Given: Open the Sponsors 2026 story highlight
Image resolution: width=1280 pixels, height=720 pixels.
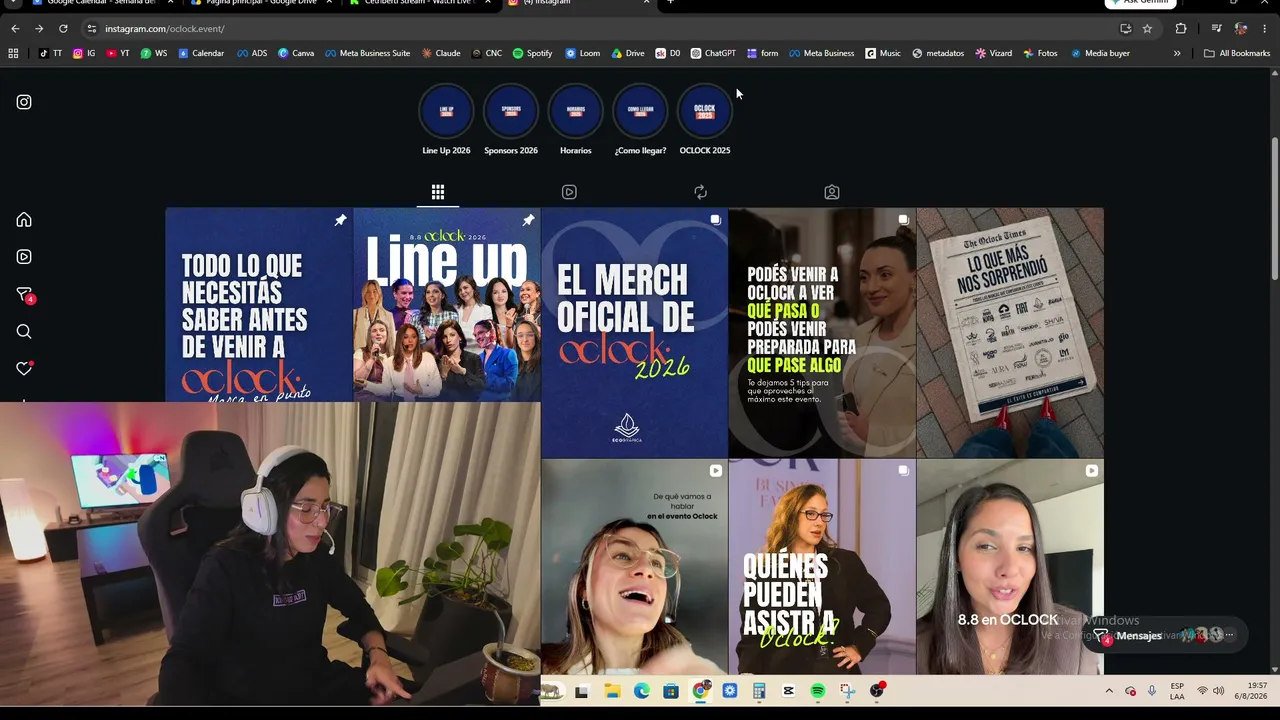Looking at the screenshot, I should coord(511,112).
